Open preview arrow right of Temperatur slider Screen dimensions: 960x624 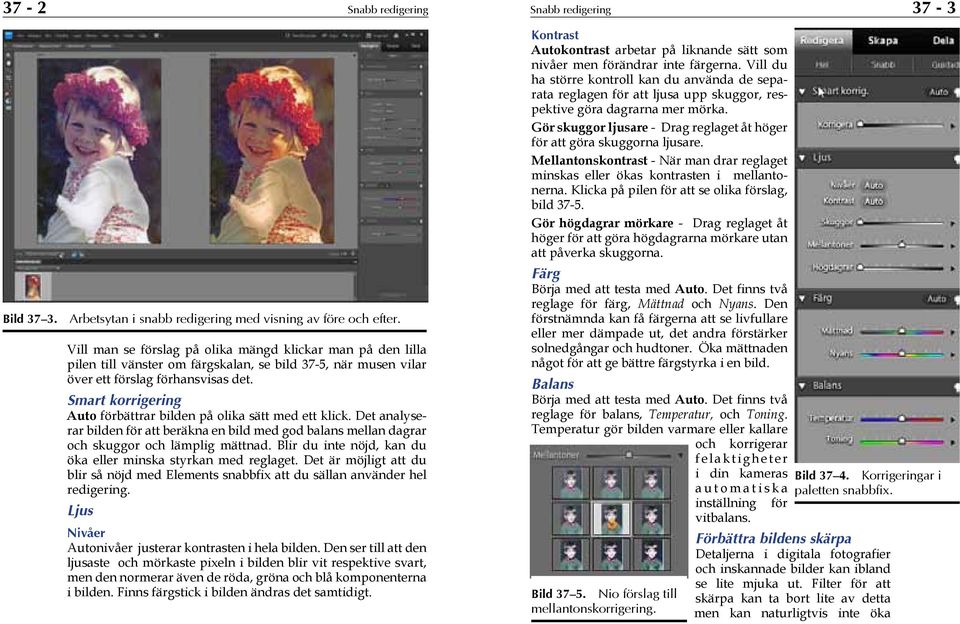(953, 419)
